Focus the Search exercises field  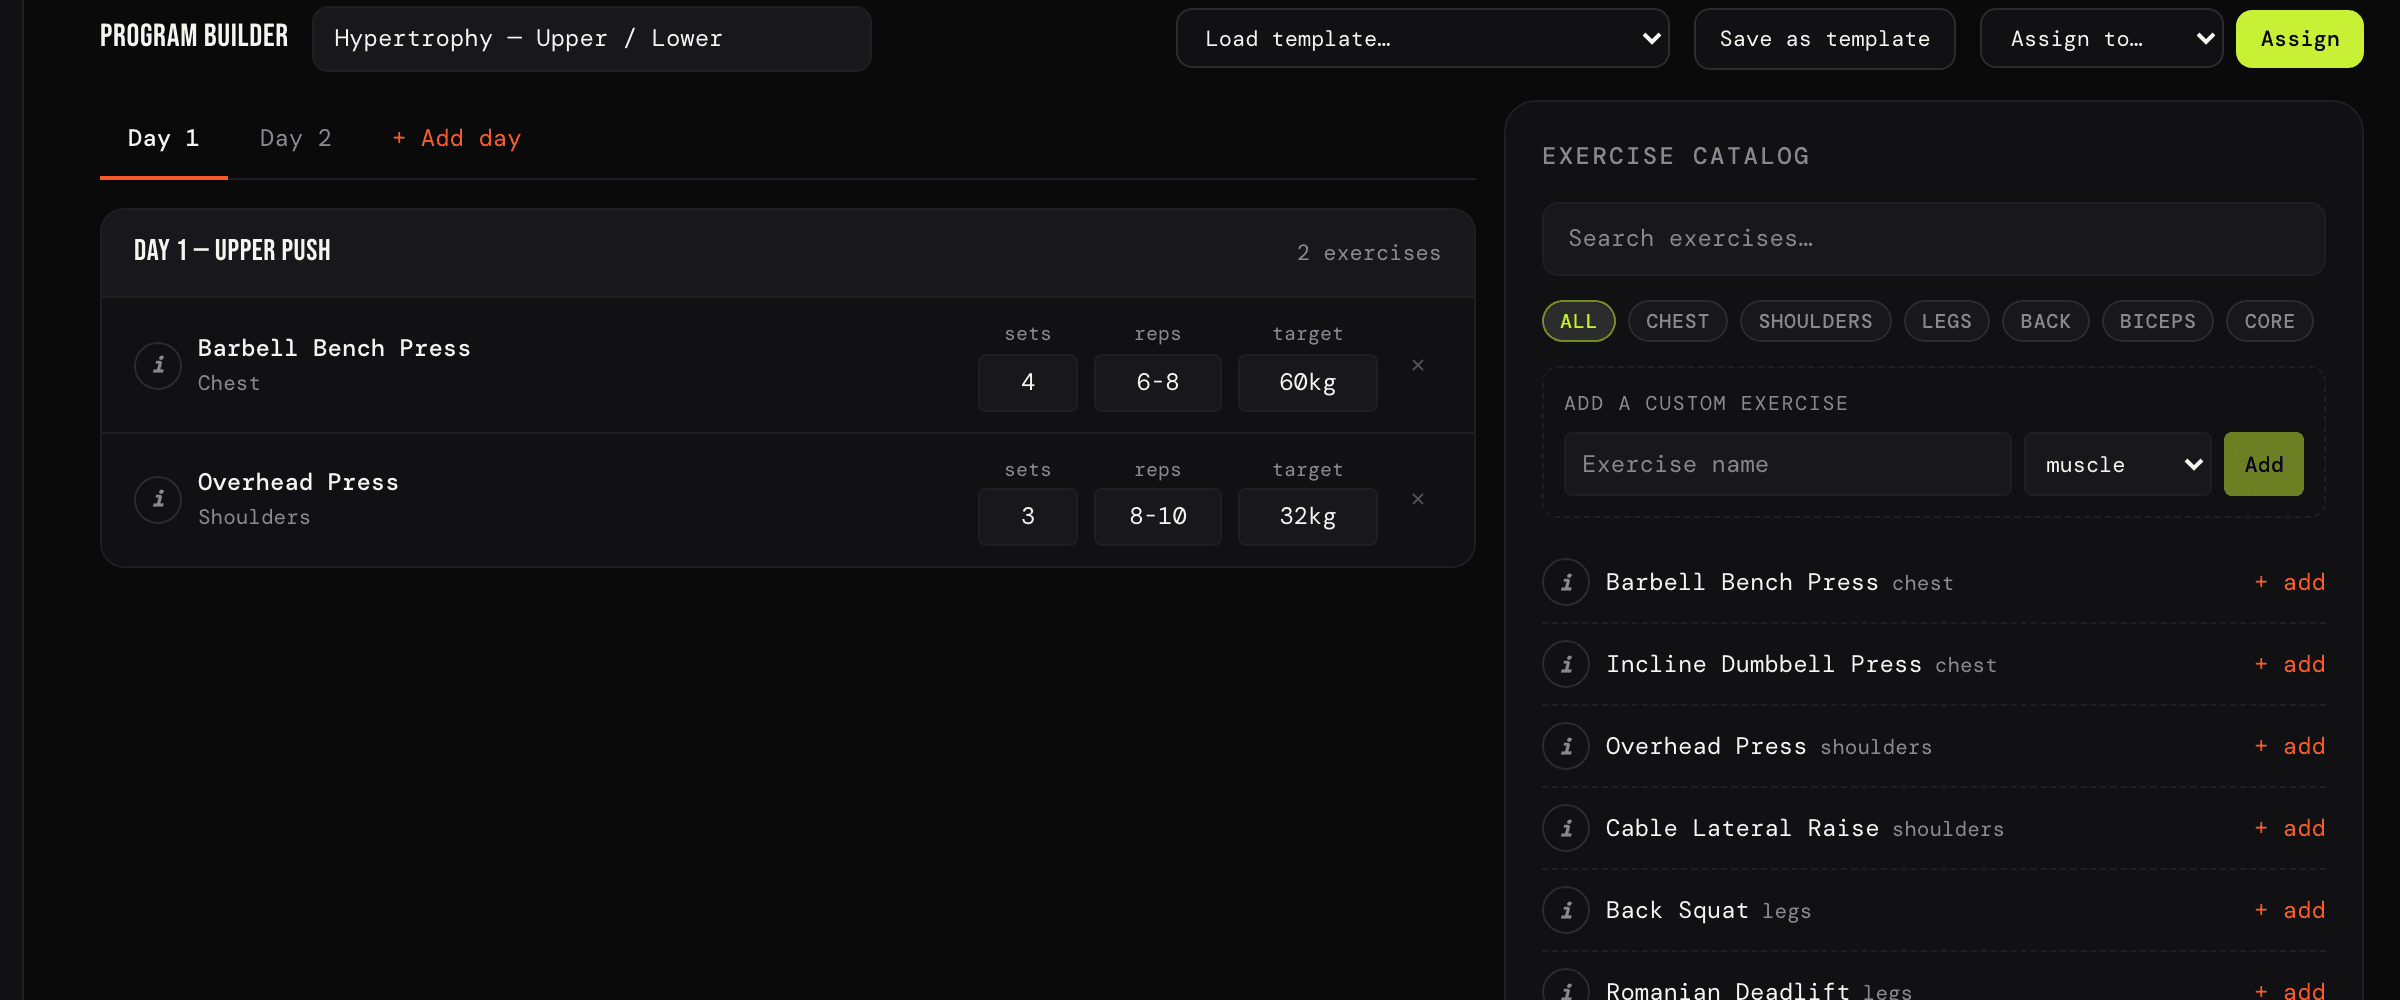coord(1934,239)
